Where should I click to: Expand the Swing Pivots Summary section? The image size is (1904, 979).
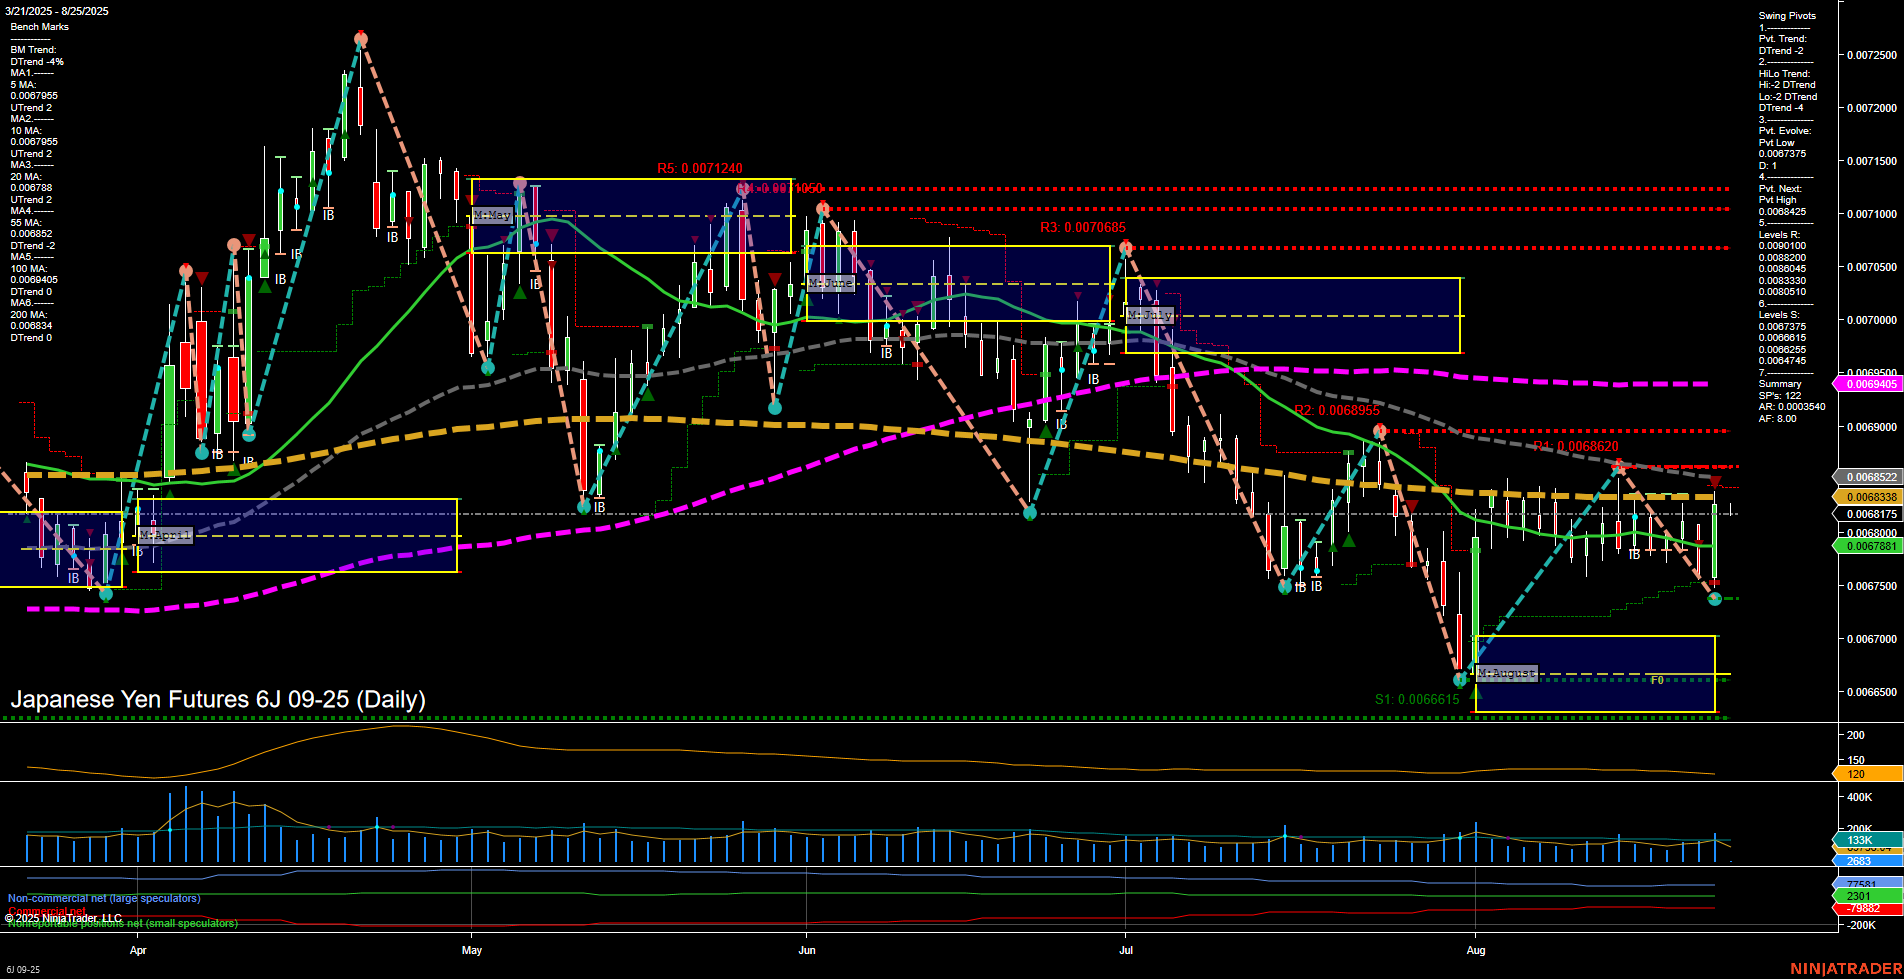pyautogui.click(x=1779, y=383)
